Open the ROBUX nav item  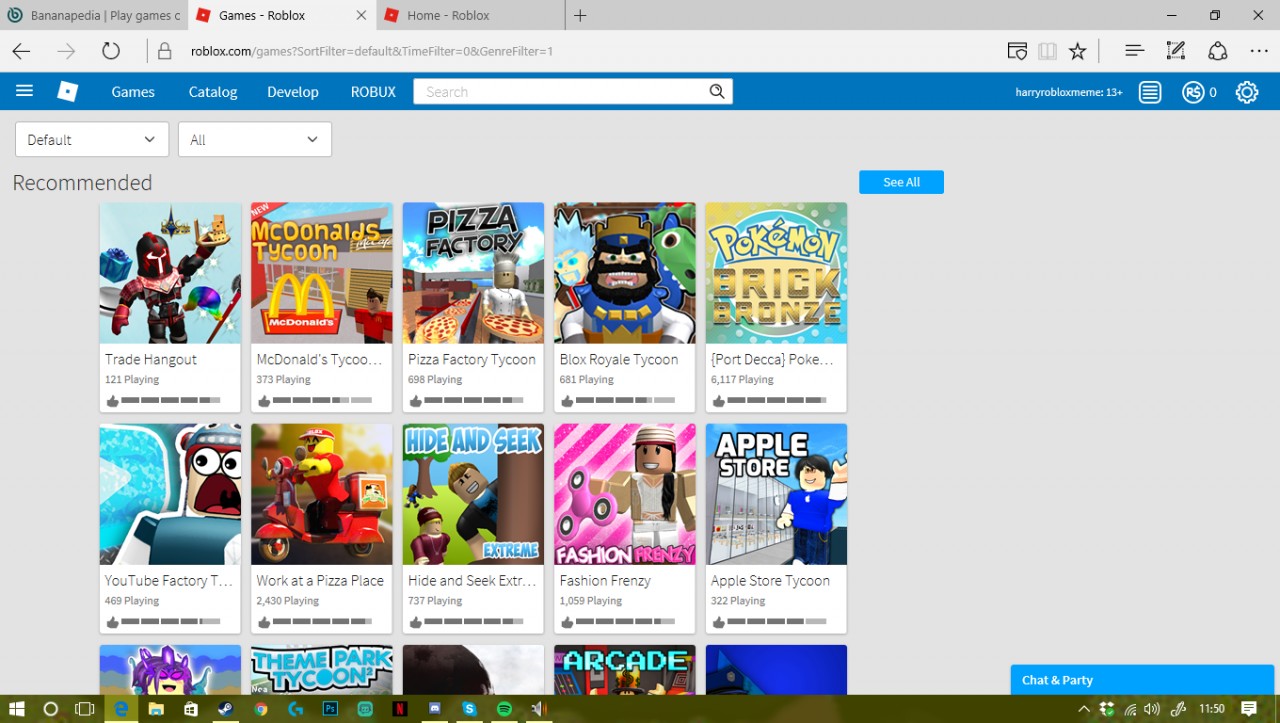click(x=373, y=92)
